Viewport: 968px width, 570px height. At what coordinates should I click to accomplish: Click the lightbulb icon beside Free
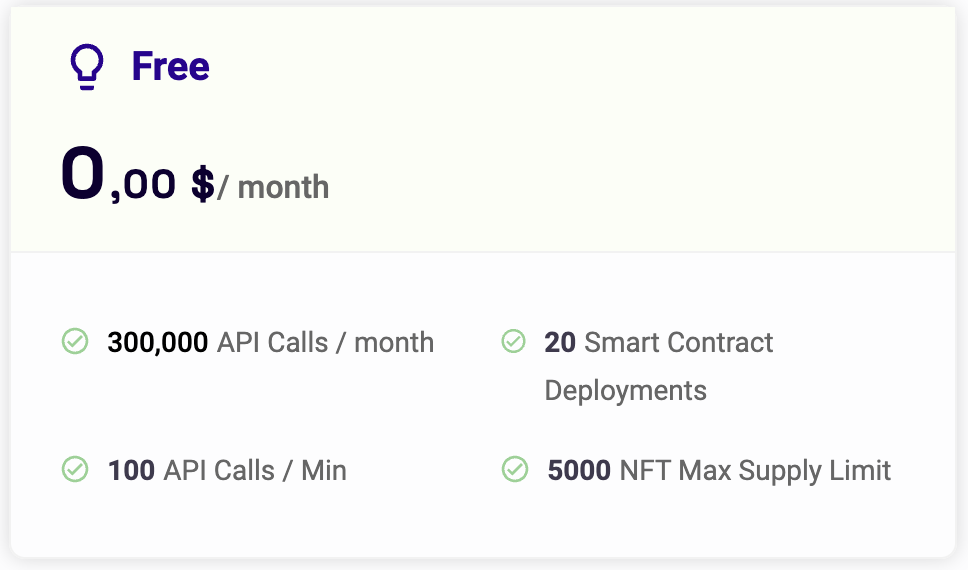(x=86, y=68)
